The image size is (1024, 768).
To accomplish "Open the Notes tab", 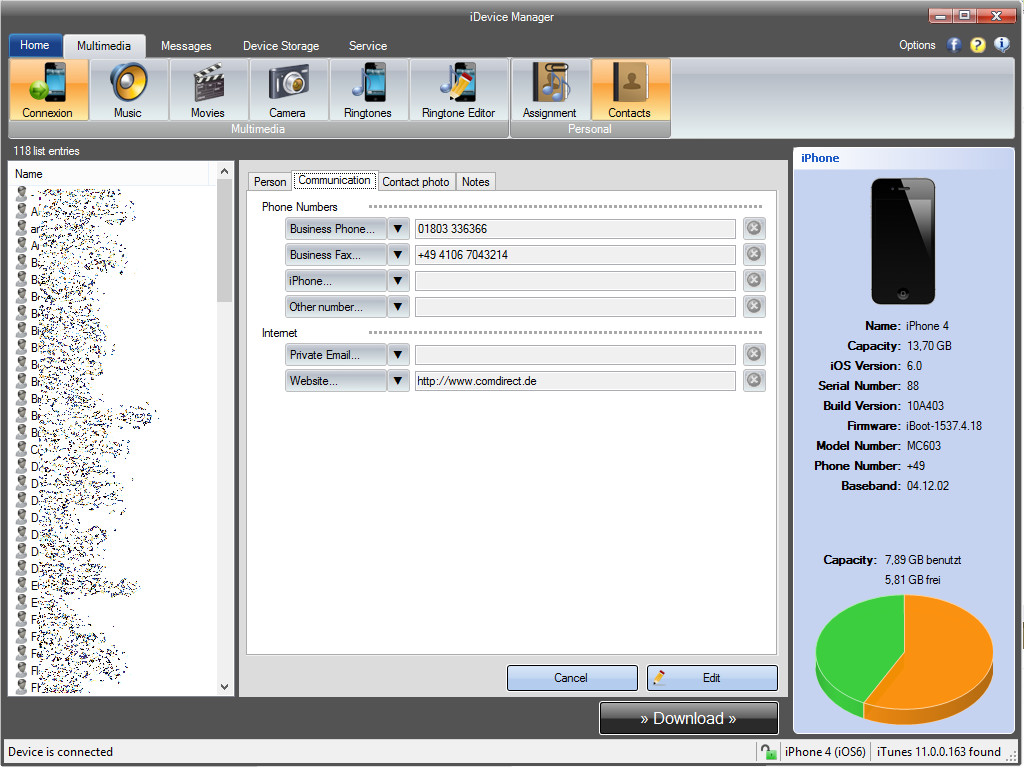I will pos(475,182).
